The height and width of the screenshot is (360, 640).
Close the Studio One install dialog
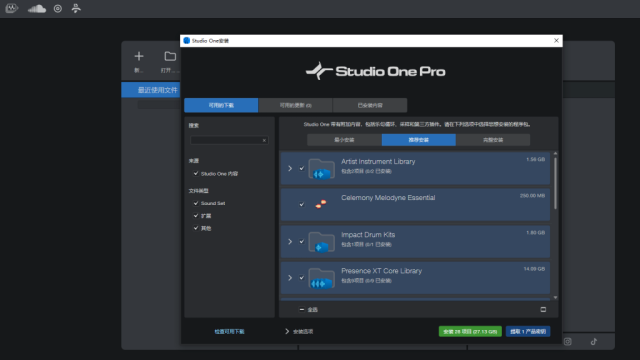pos(556,40)
